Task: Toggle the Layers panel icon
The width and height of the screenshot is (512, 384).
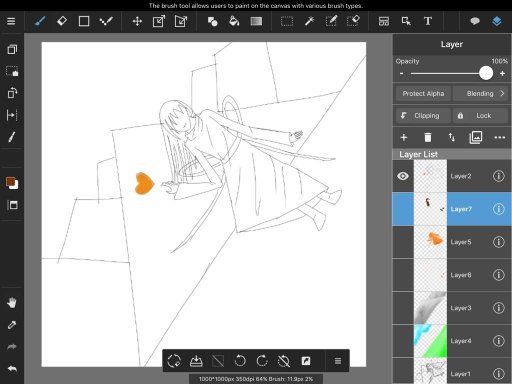Action: (x=497, y=21)
